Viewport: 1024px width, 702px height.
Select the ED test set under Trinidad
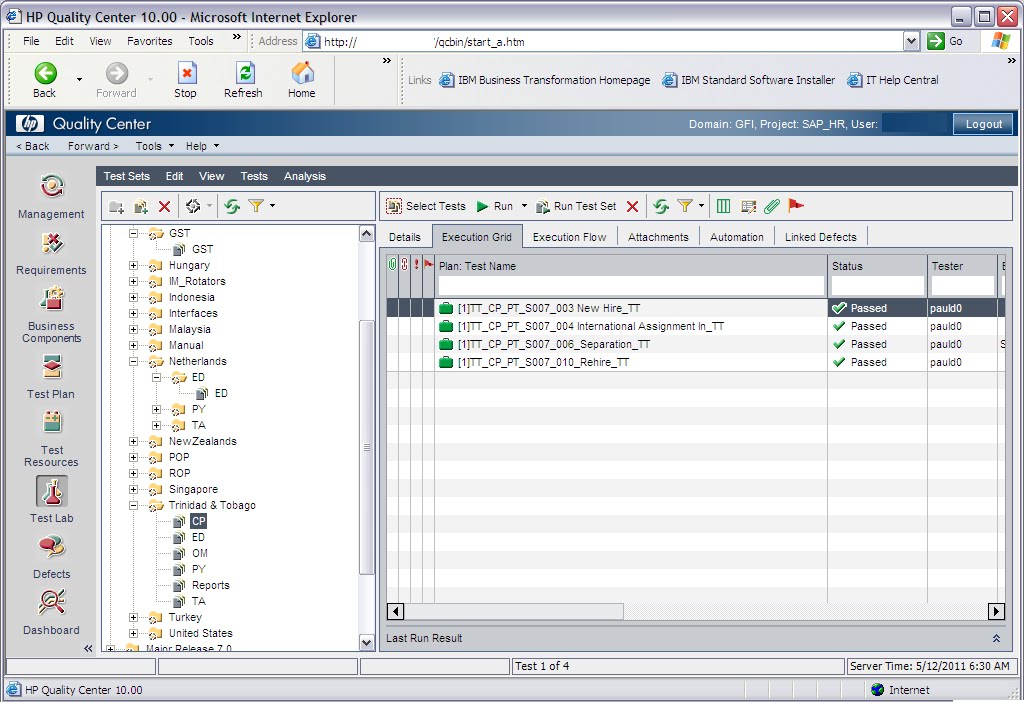[x=198, y=537]
